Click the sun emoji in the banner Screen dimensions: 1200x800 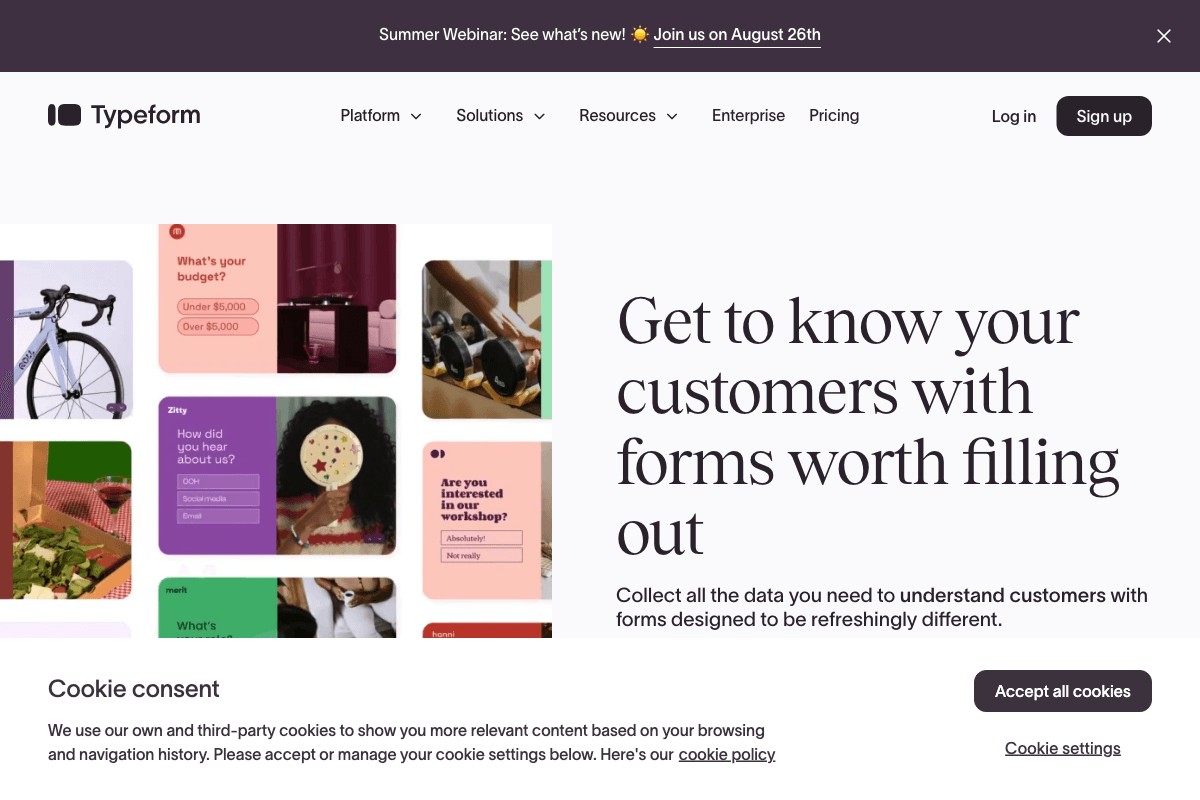click(x=641, y=34)
